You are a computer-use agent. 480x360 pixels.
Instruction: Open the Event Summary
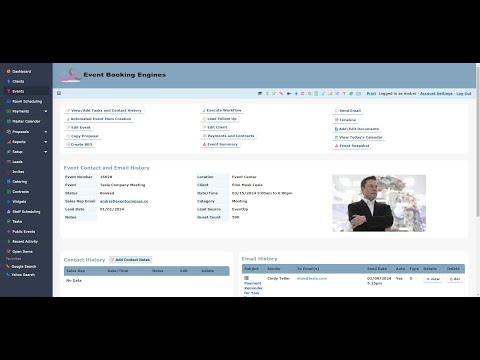click(220, 144)
